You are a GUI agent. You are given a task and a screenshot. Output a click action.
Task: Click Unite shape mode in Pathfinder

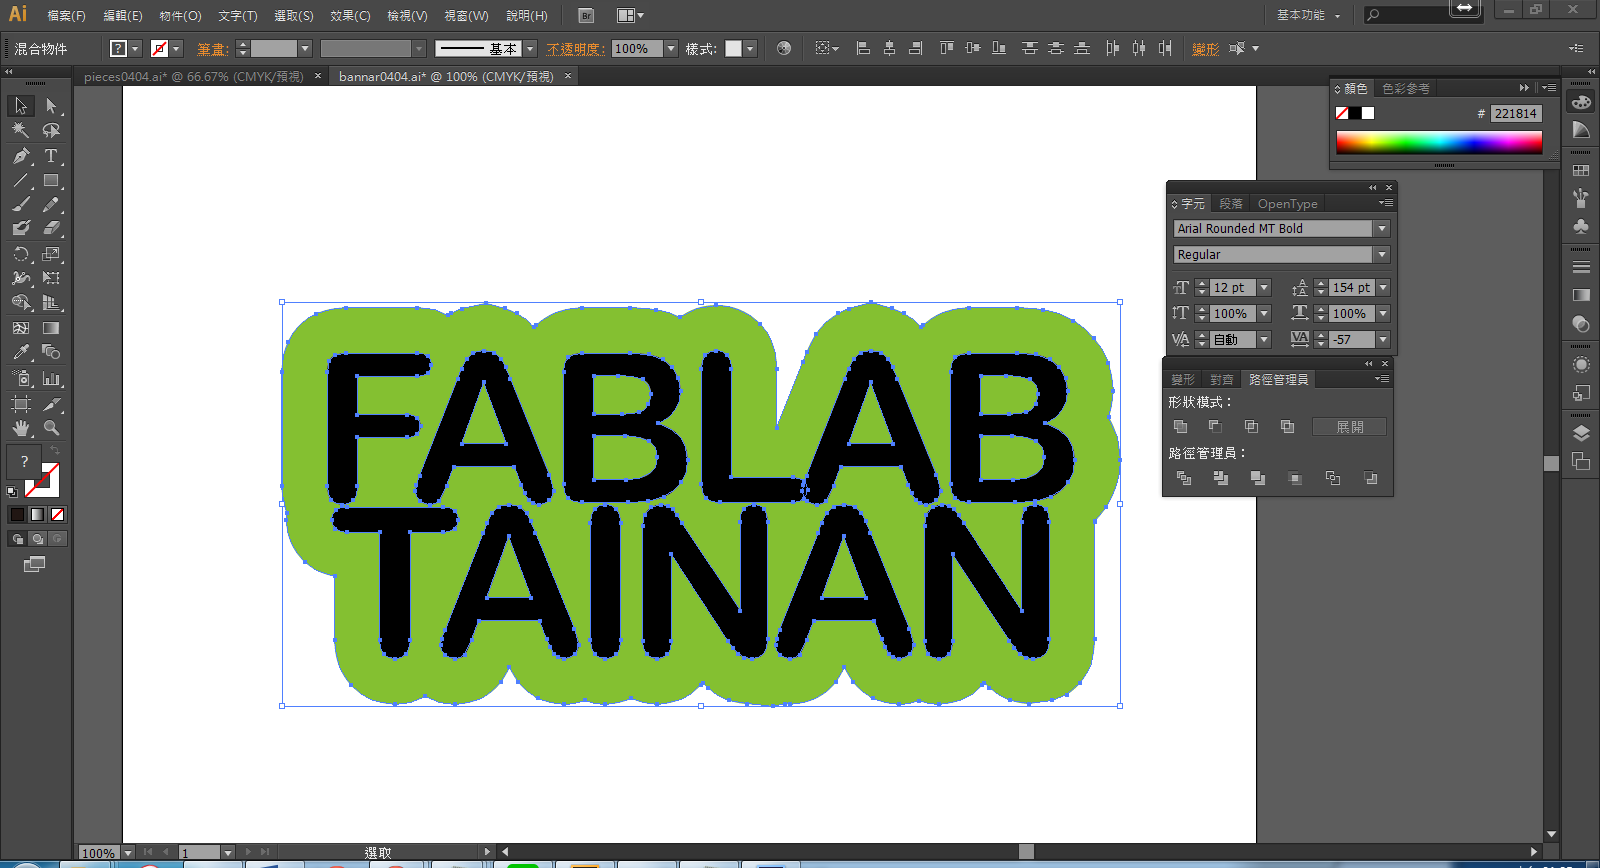(1181, 427)
